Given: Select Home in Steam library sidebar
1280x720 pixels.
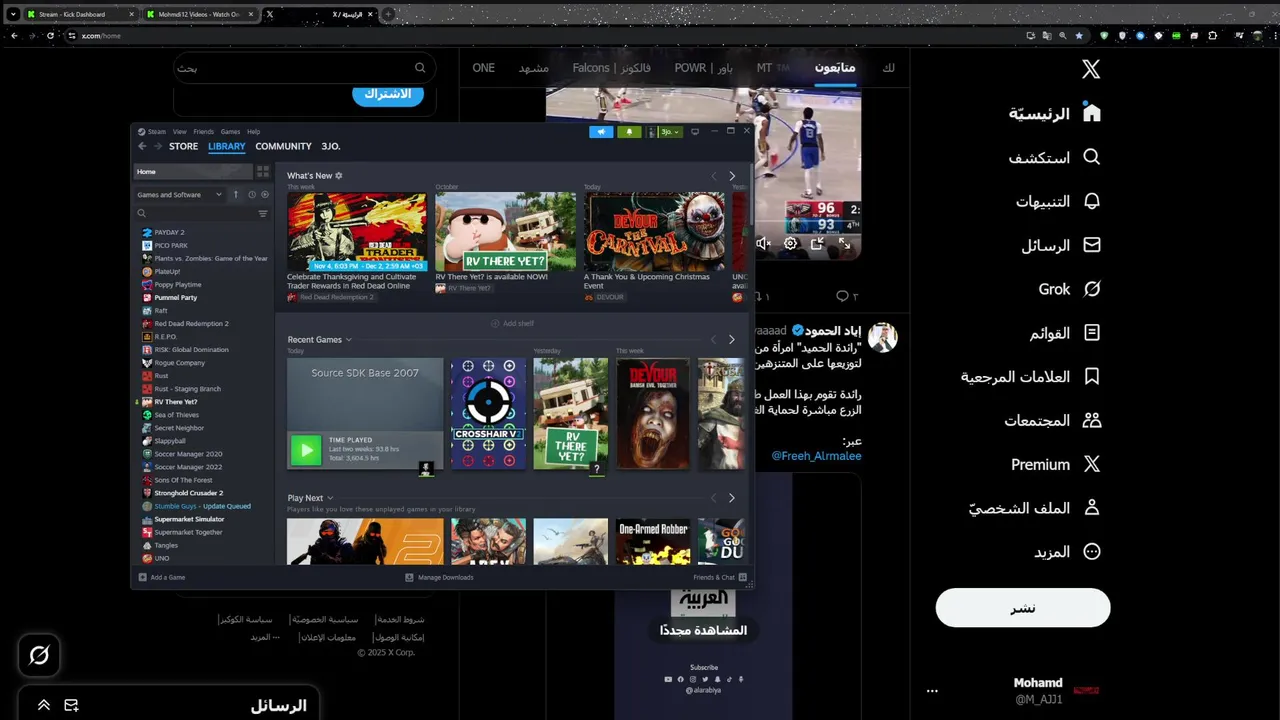Looking at the screenshot, I should (x=192, y=172).
